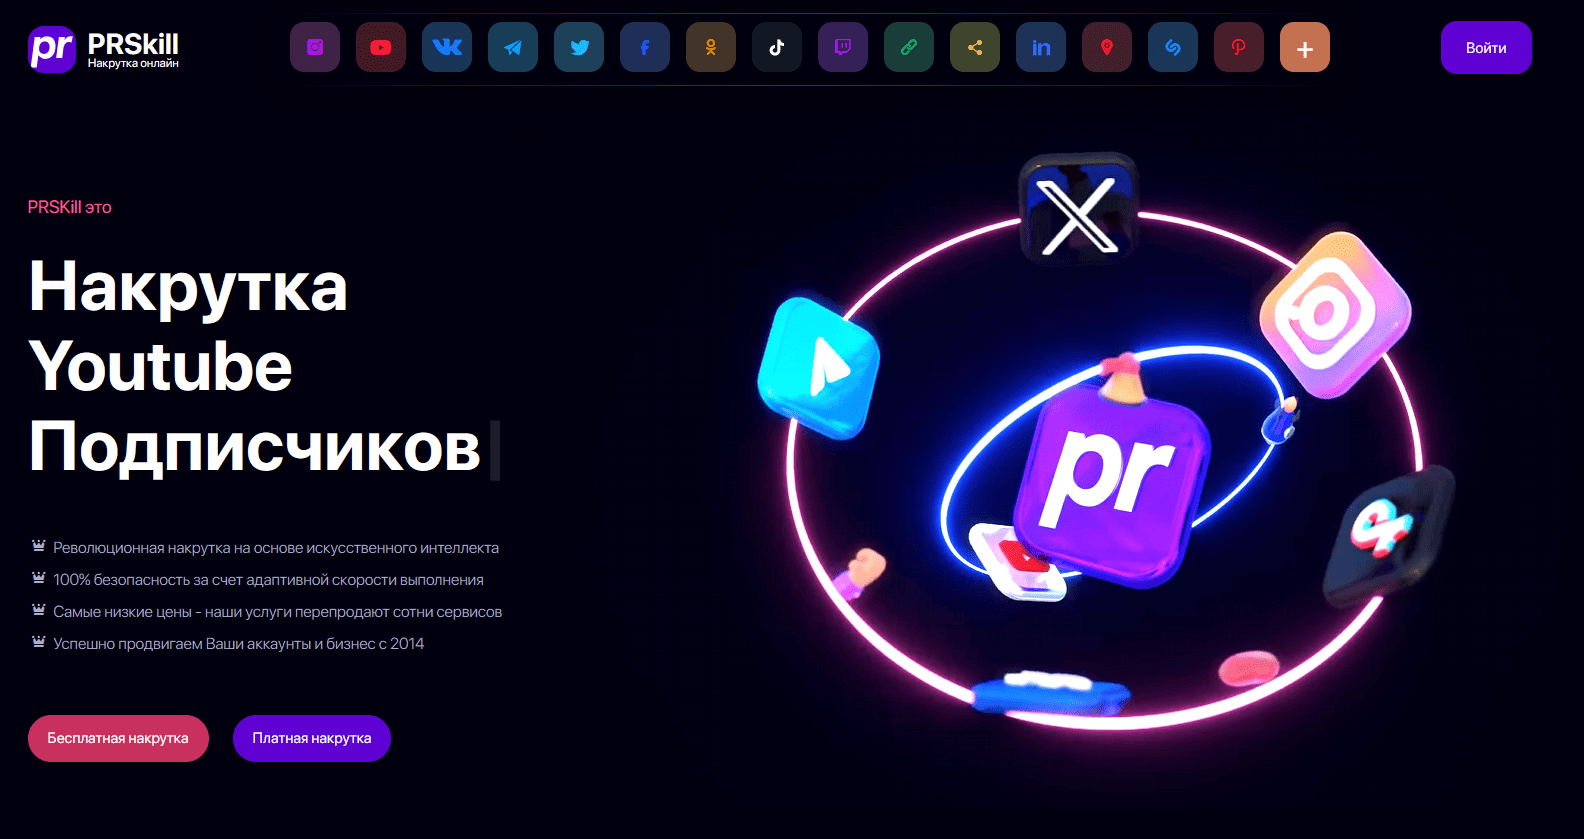Image resolution: width=1584 pixels, height=839 pixels.
Task: Click the Войти login button
Action: click(1486, 48)
